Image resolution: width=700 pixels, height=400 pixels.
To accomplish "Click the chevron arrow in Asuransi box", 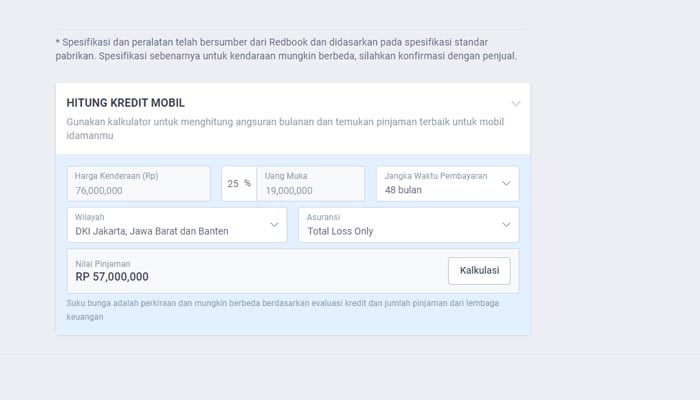I will coord(506,225).
